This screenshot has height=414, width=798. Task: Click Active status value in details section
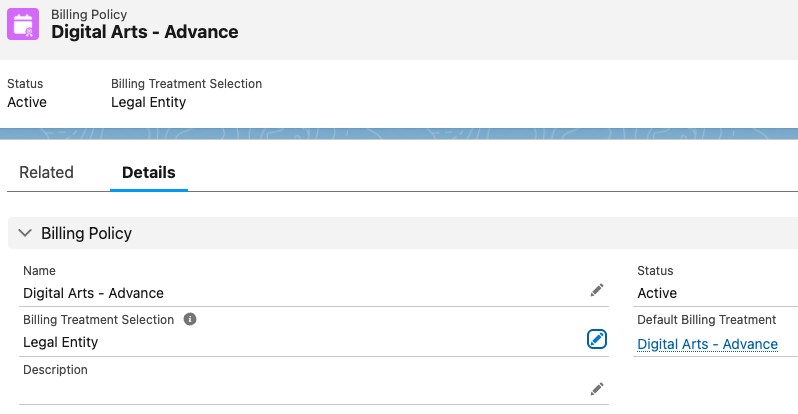pyautogui.click(x=657, y=293)
